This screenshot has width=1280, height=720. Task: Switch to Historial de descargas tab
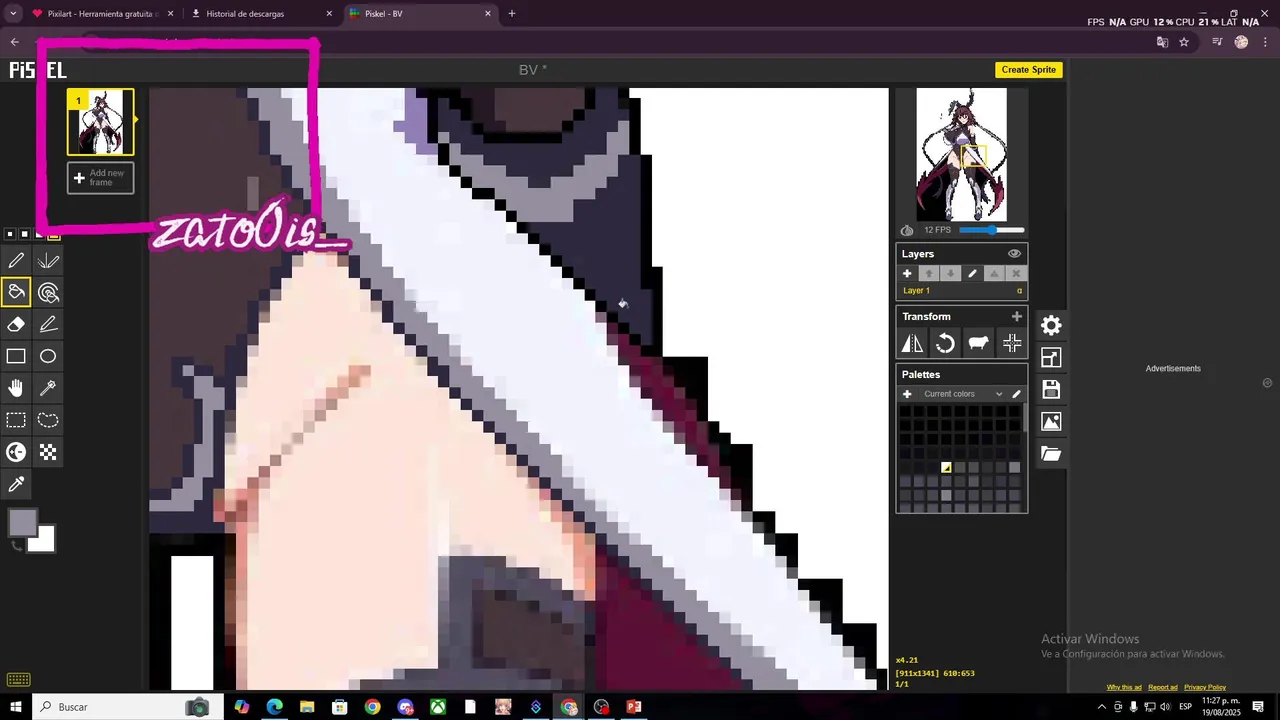point(262,14)
